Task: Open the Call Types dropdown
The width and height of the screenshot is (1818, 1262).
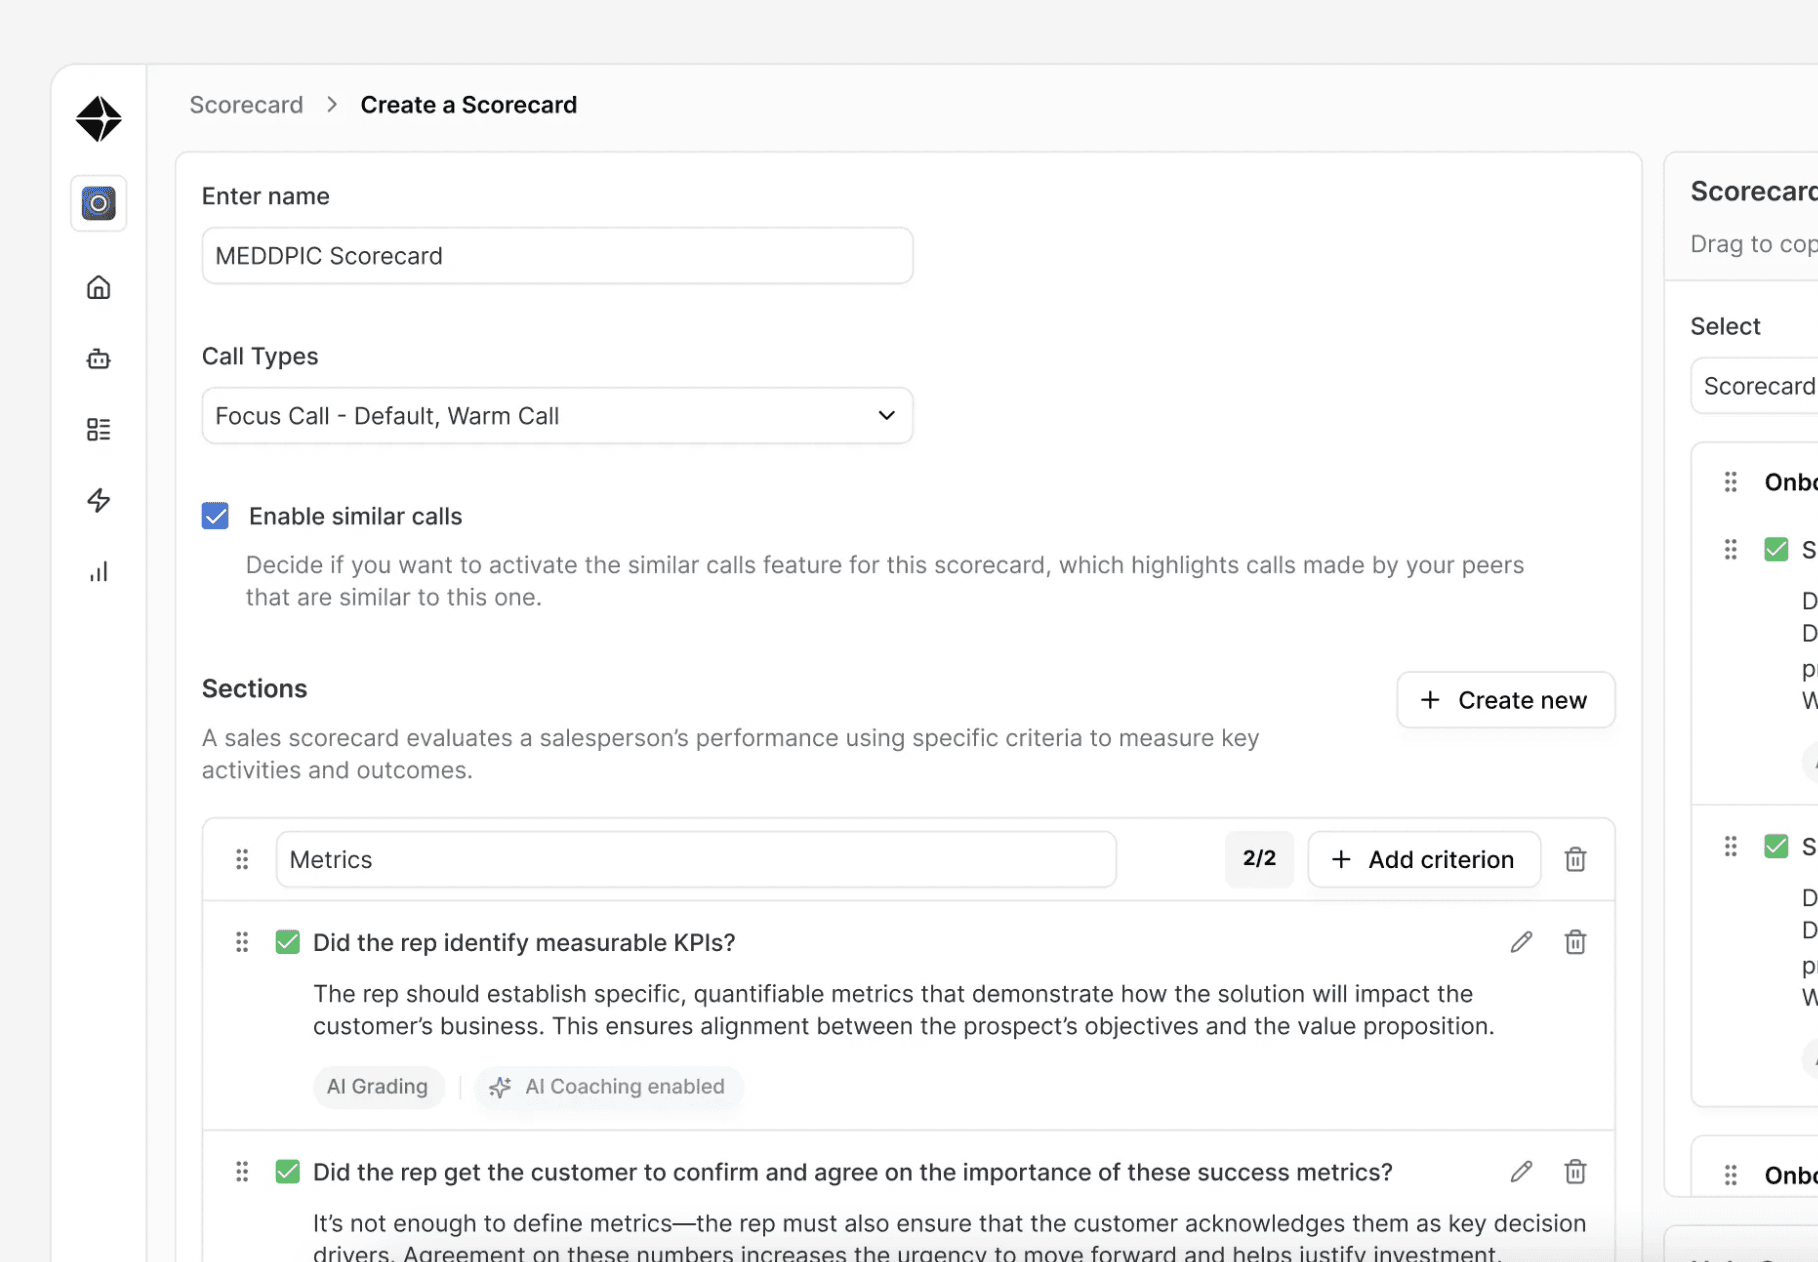Action: click(557, 415)
